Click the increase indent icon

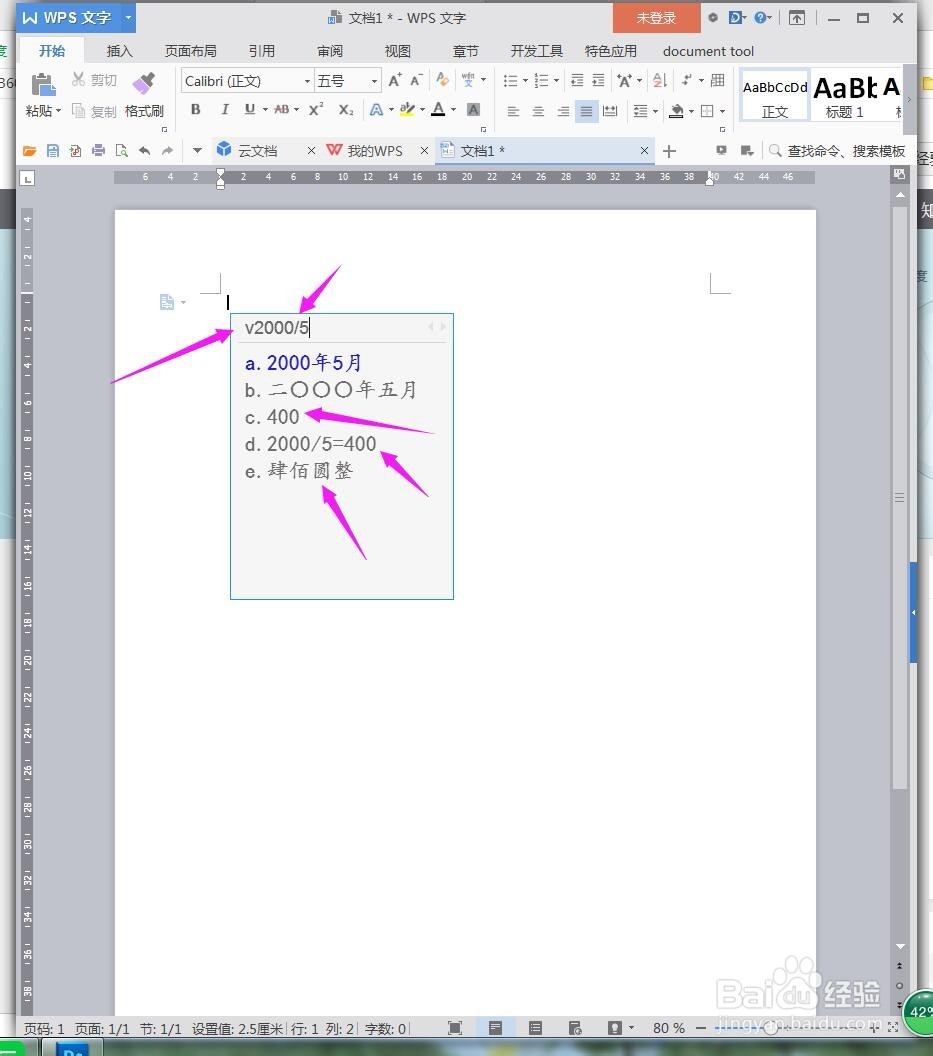598,81
